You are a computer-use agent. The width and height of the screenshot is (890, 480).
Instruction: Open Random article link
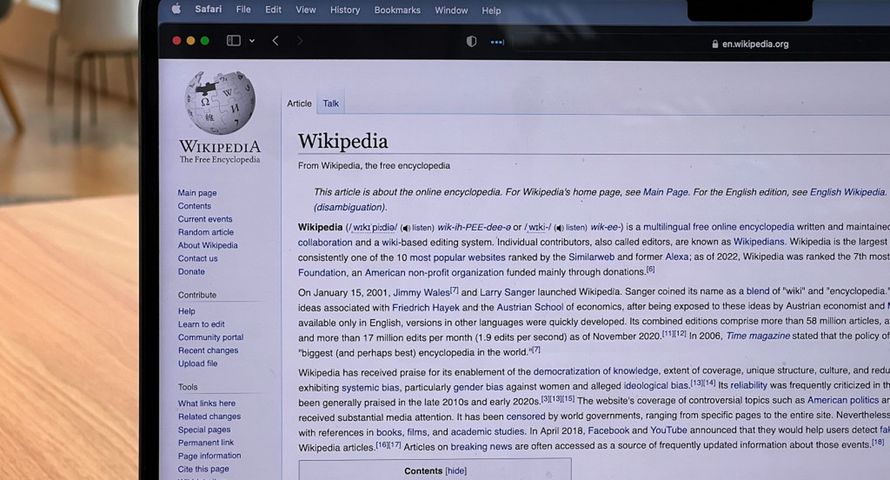tap(205, 232)
